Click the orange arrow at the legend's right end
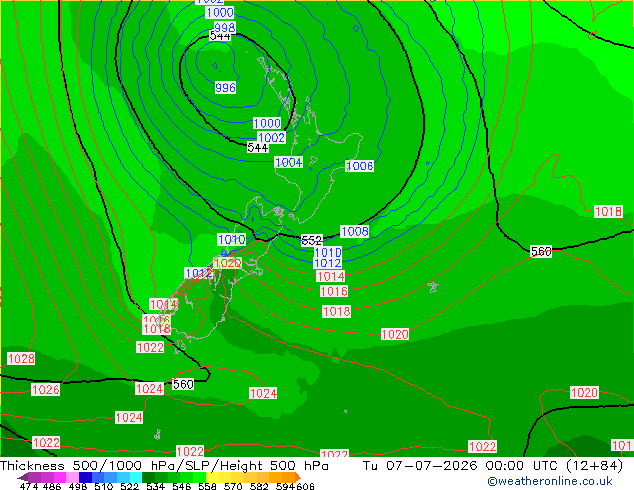 pos(297,477)
